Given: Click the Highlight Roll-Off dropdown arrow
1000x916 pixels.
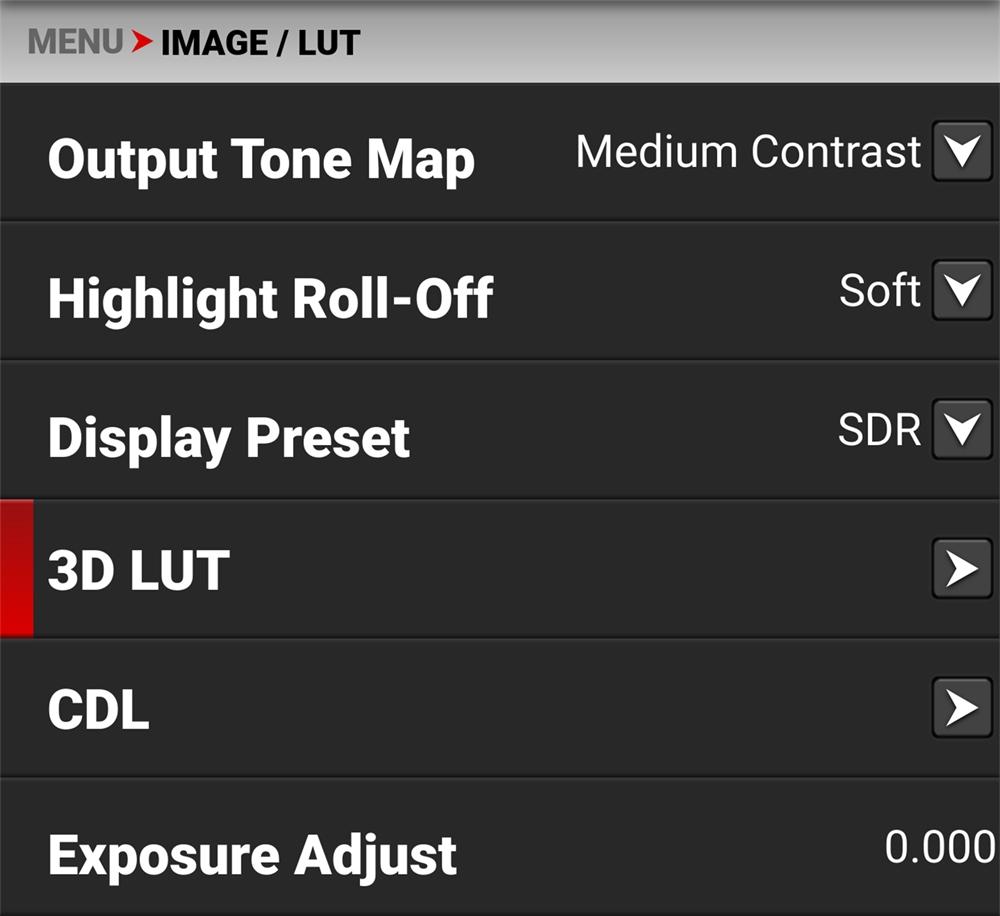Looking at the screenshot, I should tap(961, 291).
